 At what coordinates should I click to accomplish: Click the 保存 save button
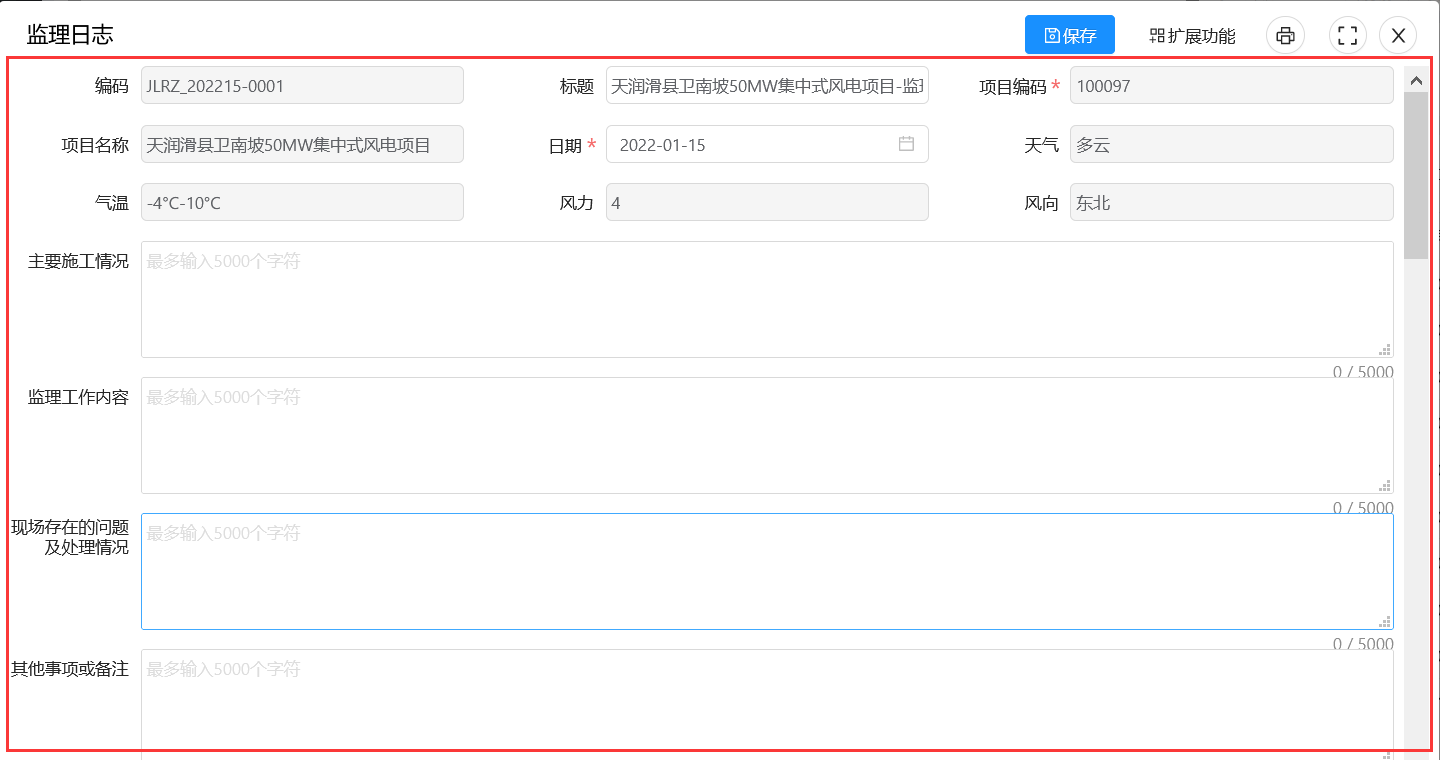point(1069,35)
